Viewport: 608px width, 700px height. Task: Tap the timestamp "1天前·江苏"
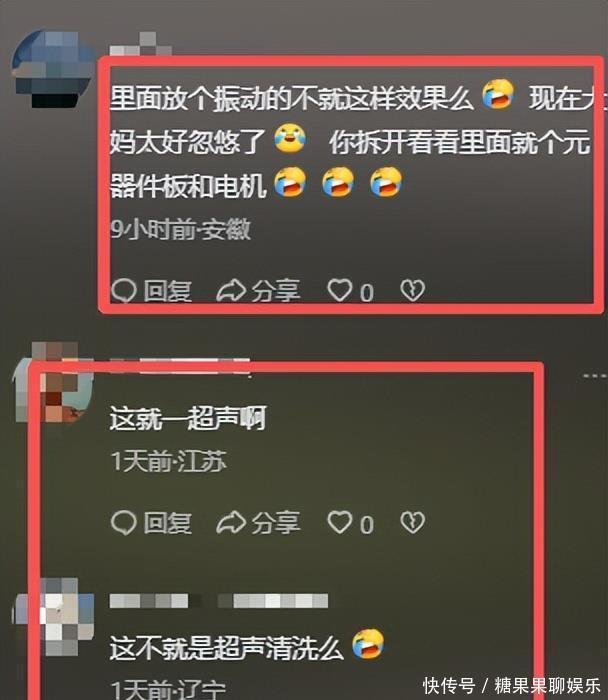point(169,461)
